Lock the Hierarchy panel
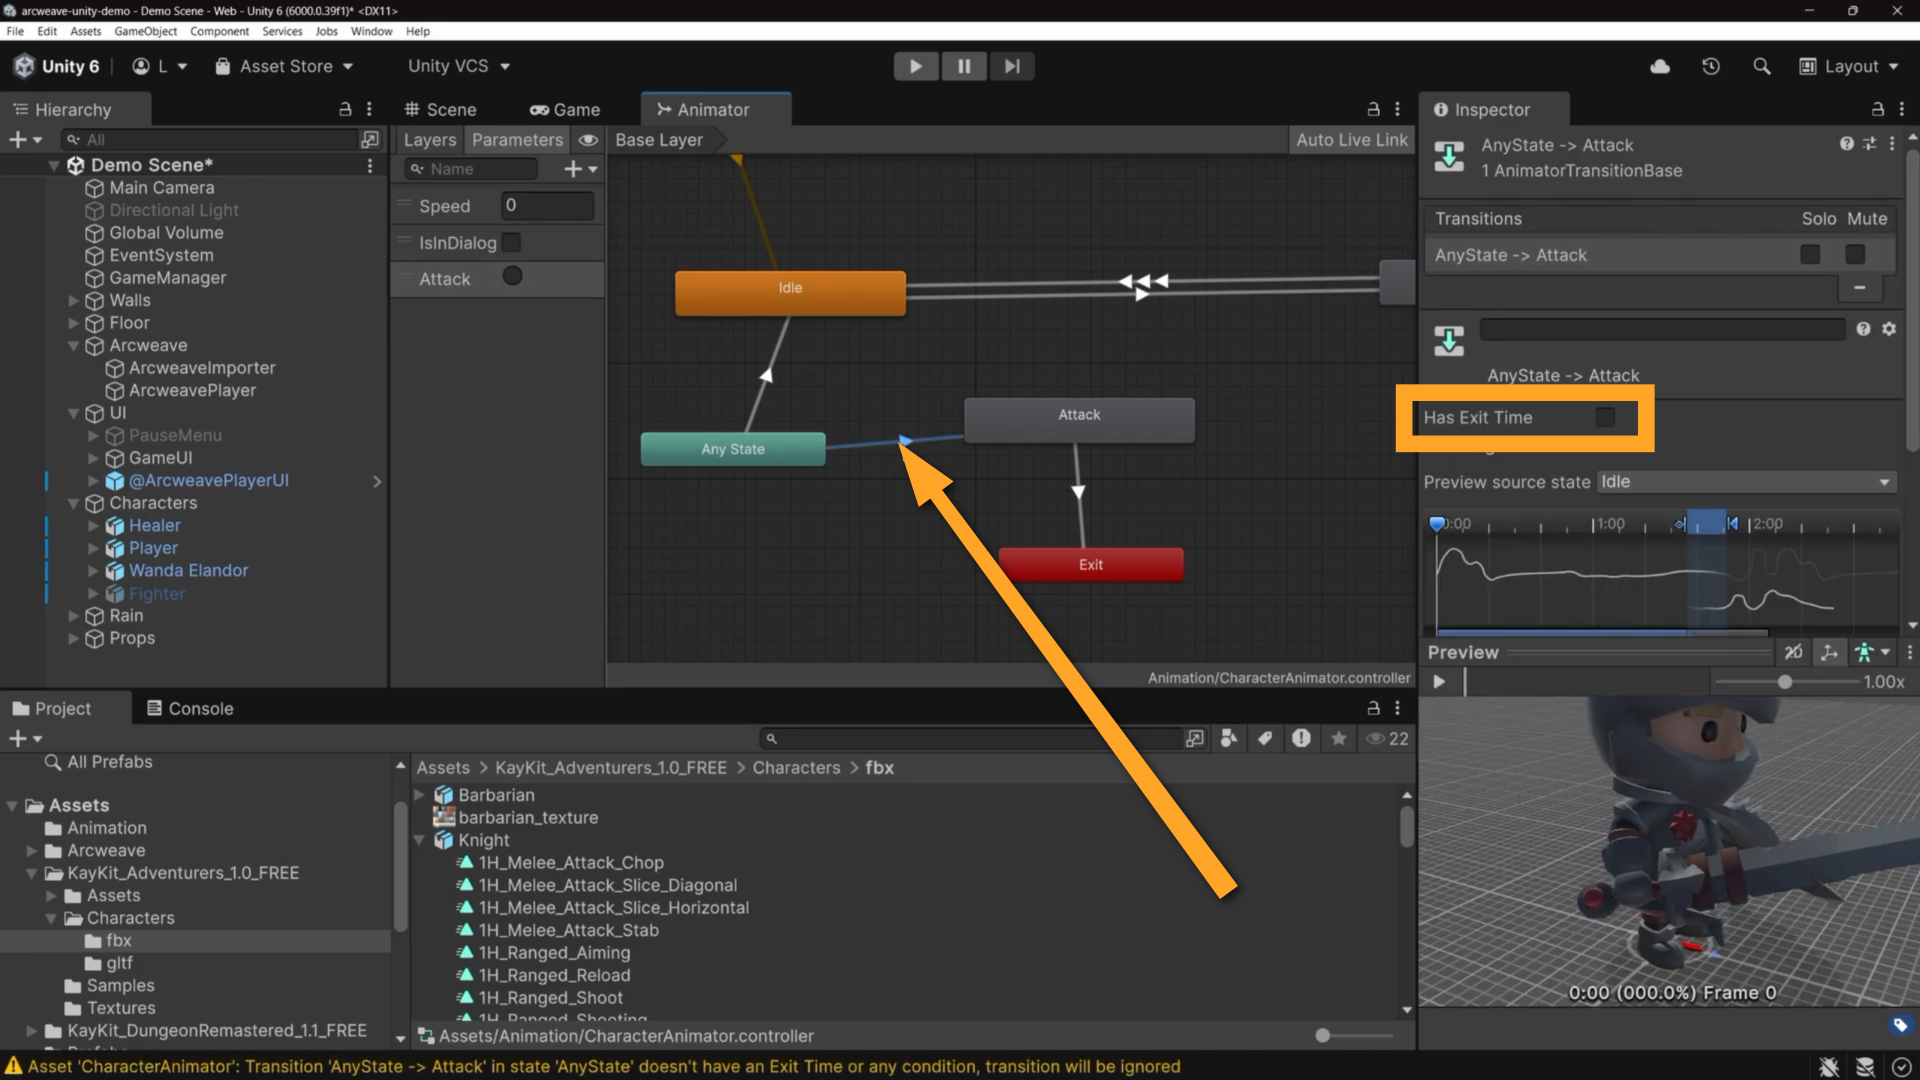Viewport: 1920px width, 1080px height. click(345, 109)
